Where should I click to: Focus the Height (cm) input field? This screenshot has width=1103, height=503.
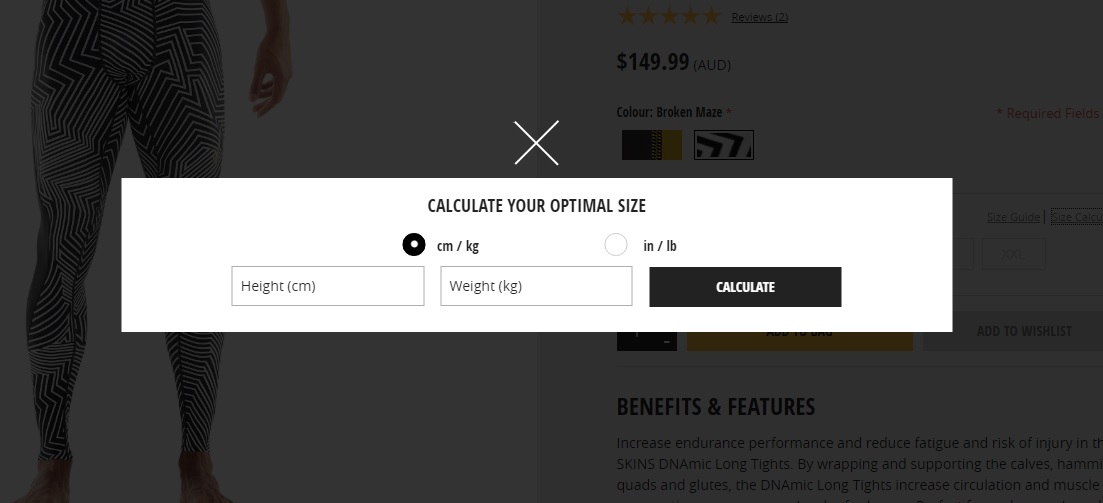tap(328, 286)
